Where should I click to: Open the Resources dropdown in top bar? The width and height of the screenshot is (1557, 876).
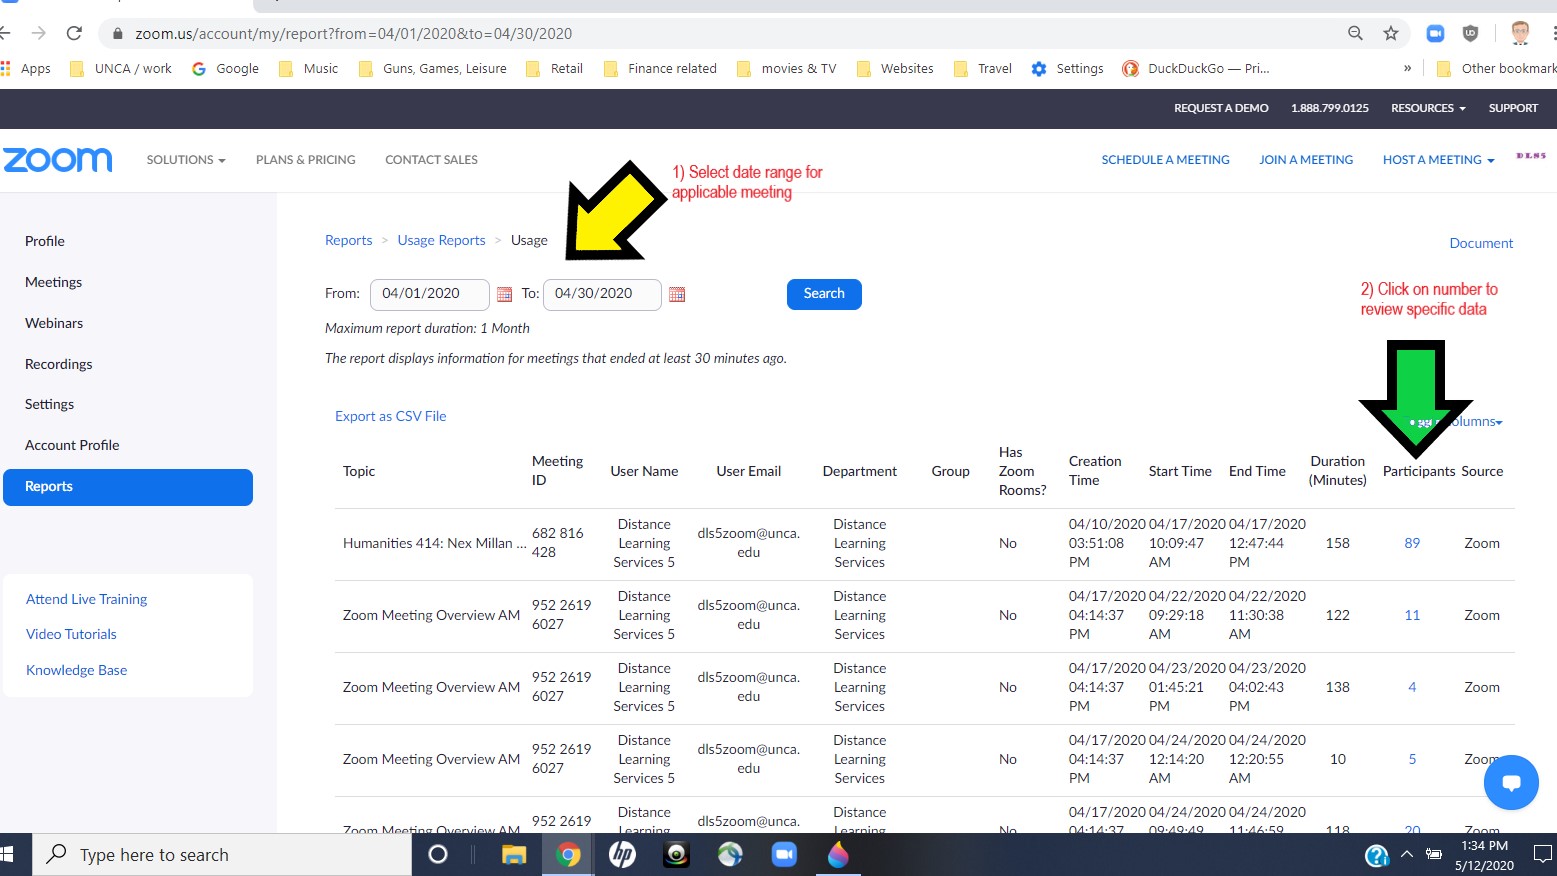click(1427, 108)
